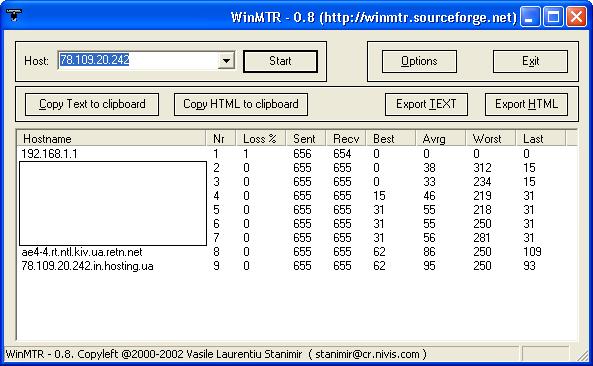The width and height of the screenshot is (593, 366).
Task: Click the resize grip in status bar corner
Action: (582, 355)
